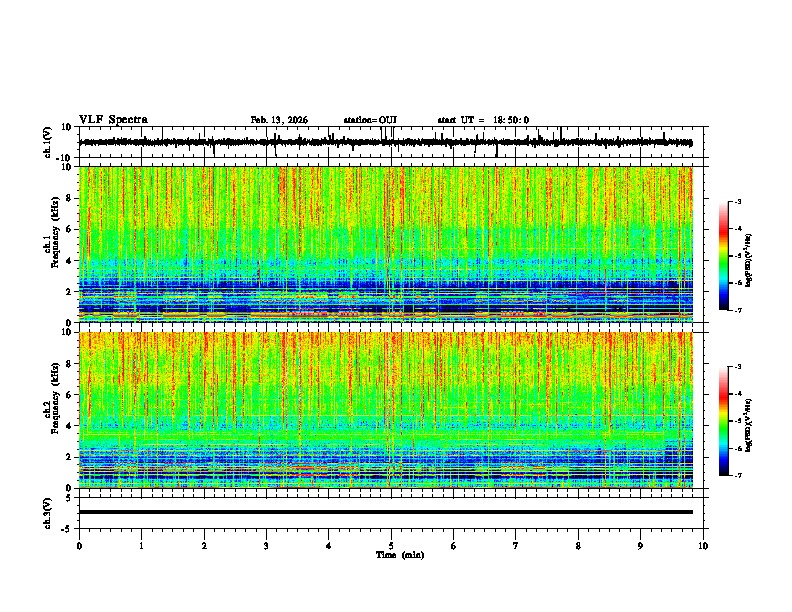This screenshot has width=792, height=612.
Task: Click the ch.1 color bar "log(PSD)(V²/Hz)" label
Action: (x=749, y=260)
